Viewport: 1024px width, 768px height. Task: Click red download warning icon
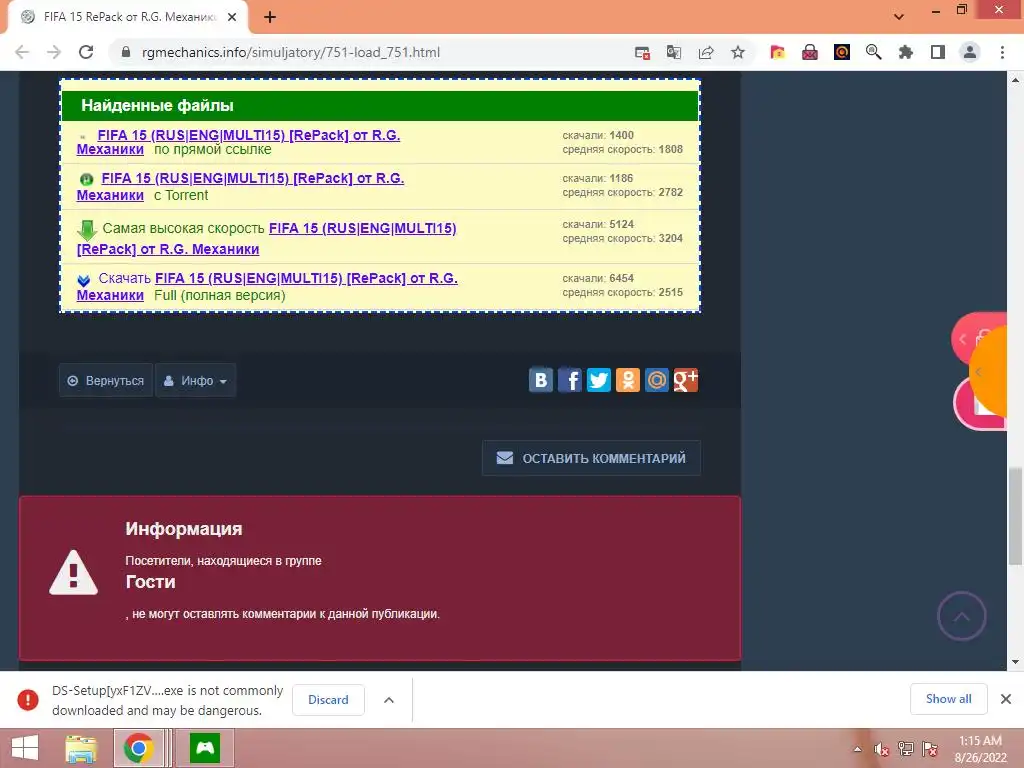(27, 700)
